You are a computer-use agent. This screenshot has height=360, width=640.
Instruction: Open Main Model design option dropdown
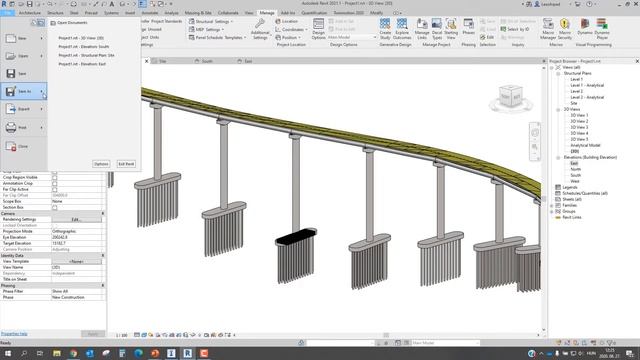pyautogui.click(x=352, y=37)
